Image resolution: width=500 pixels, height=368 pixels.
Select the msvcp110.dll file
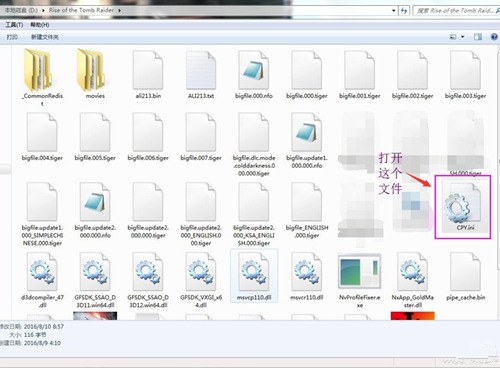(x=254, y=277)
